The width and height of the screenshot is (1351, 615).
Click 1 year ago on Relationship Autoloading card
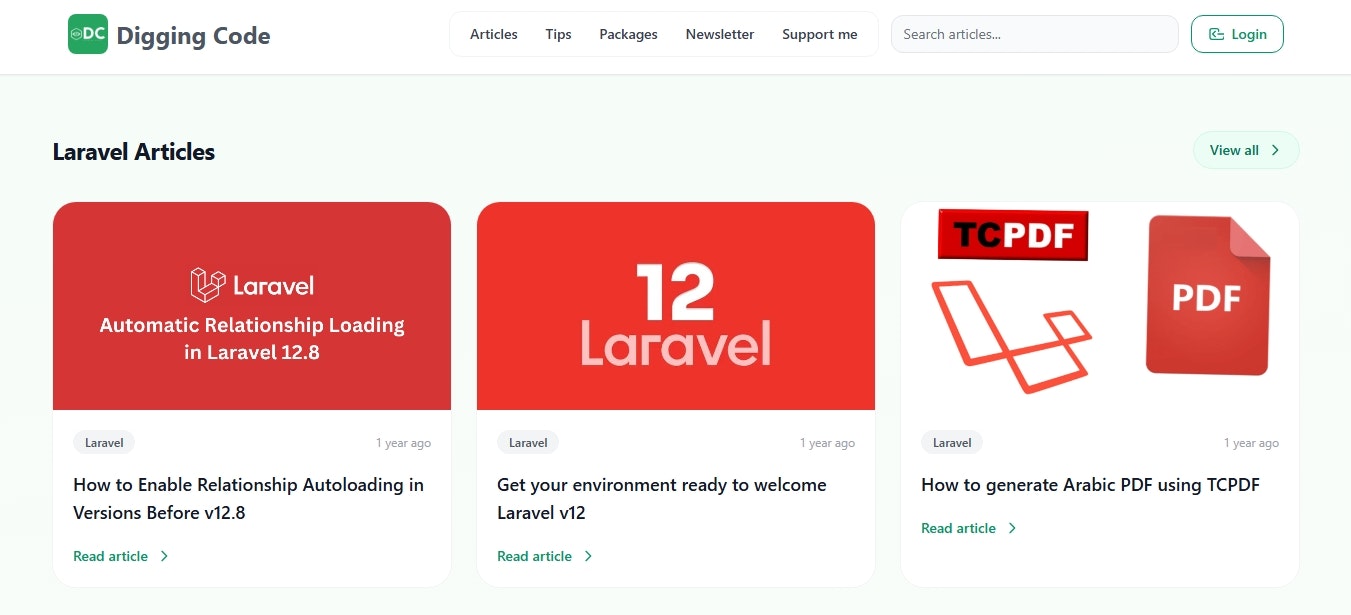pyautogui.click(x=403, y=443)
